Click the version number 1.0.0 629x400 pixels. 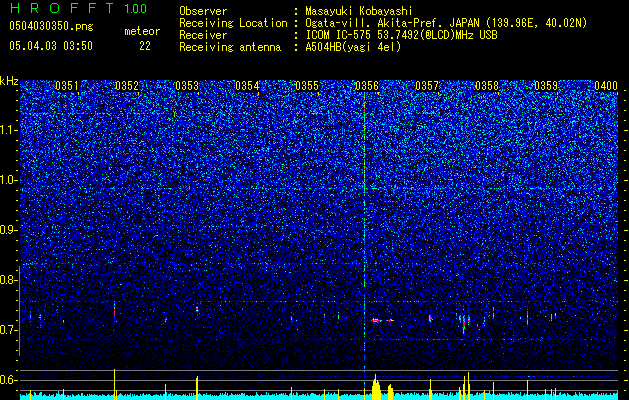coord(136,9)
